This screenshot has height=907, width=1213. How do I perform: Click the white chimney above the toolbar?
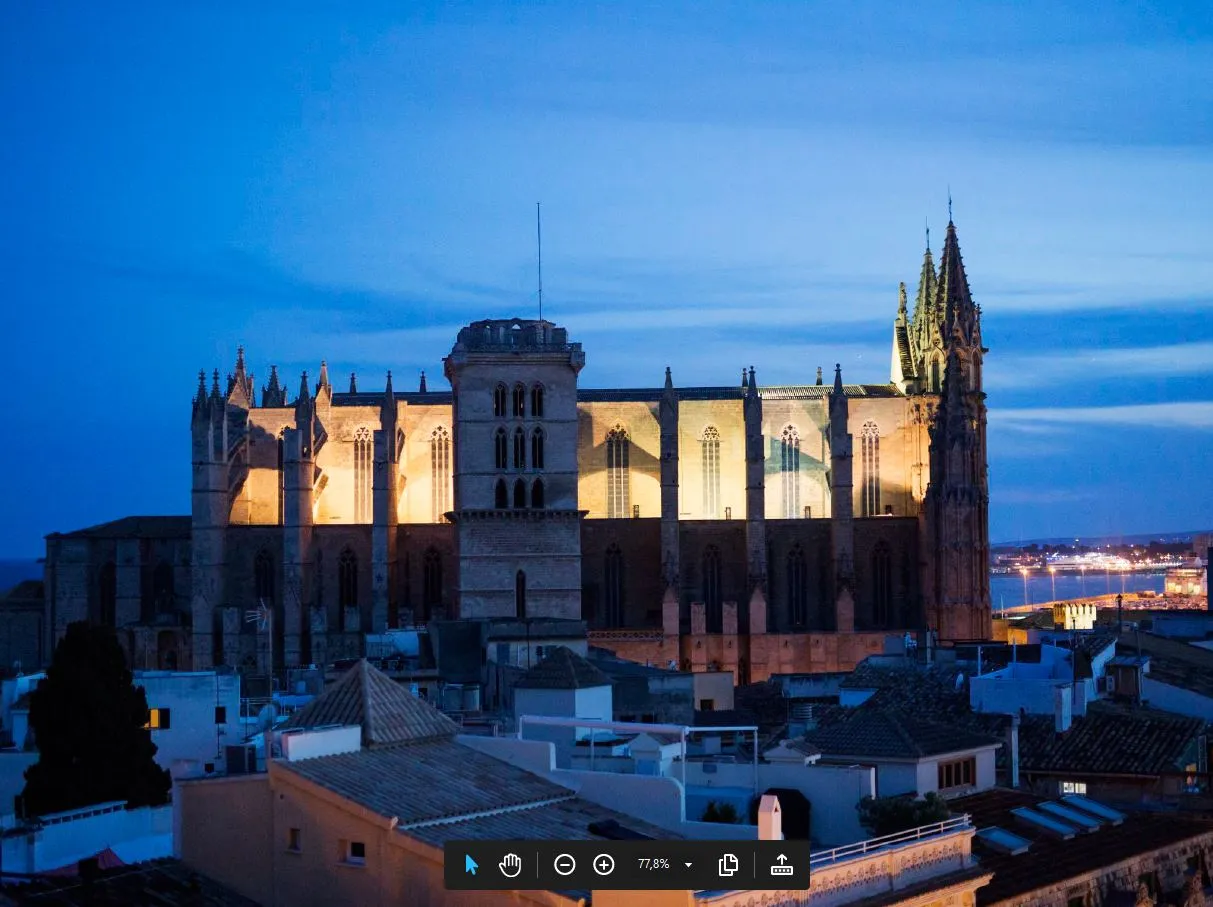pos(769,817)
